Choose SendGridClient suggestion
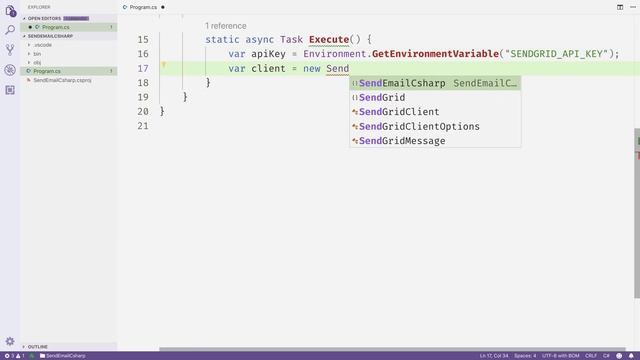 point(435,112)
